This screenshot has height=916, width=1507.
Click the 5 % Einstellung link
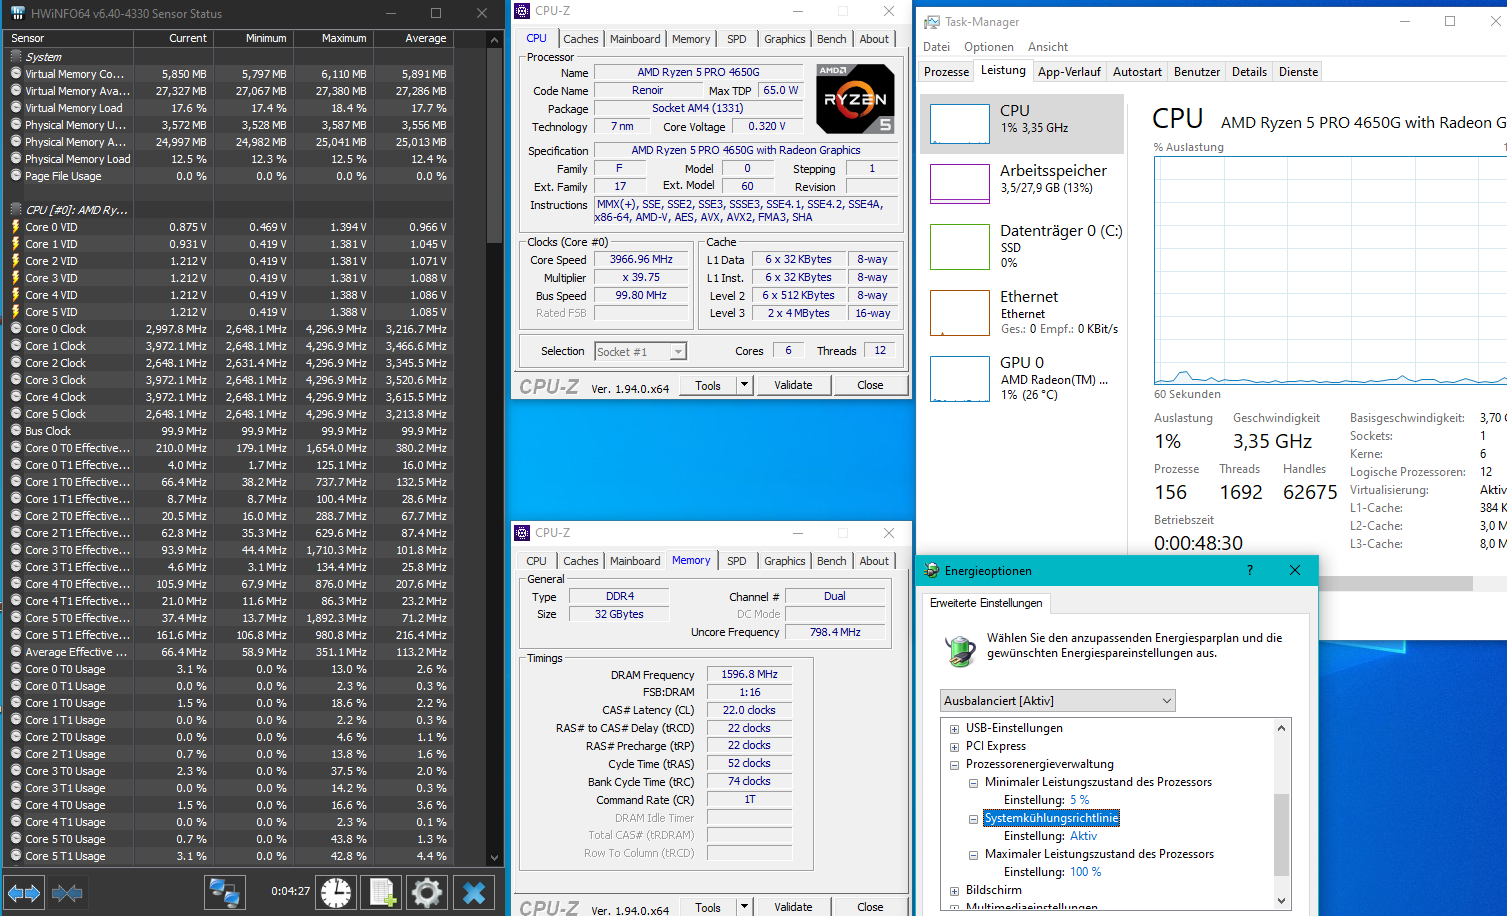(1079, 800)
